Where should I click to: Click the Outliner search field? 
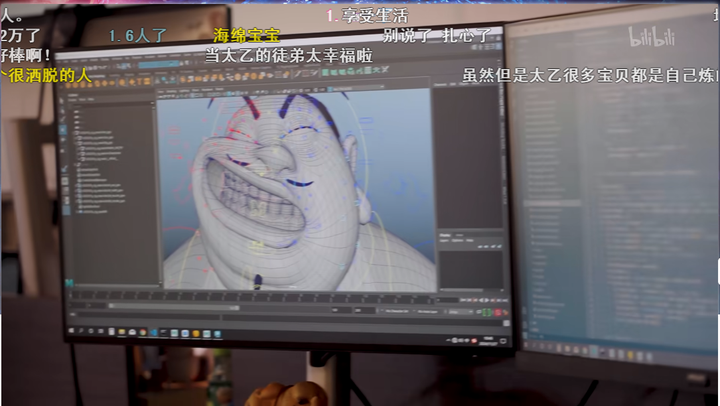(111, 105)
